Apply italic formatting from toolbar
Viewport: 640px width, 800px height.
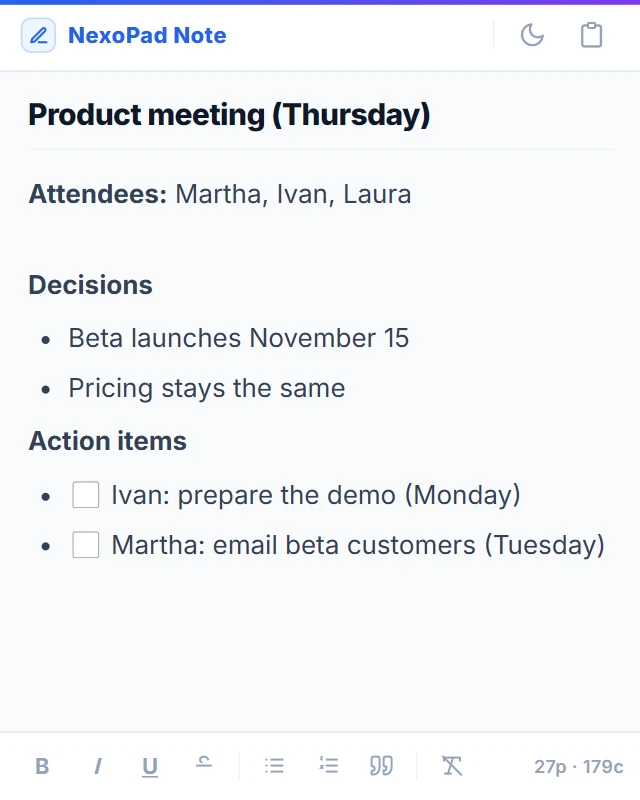click(97, 766)
